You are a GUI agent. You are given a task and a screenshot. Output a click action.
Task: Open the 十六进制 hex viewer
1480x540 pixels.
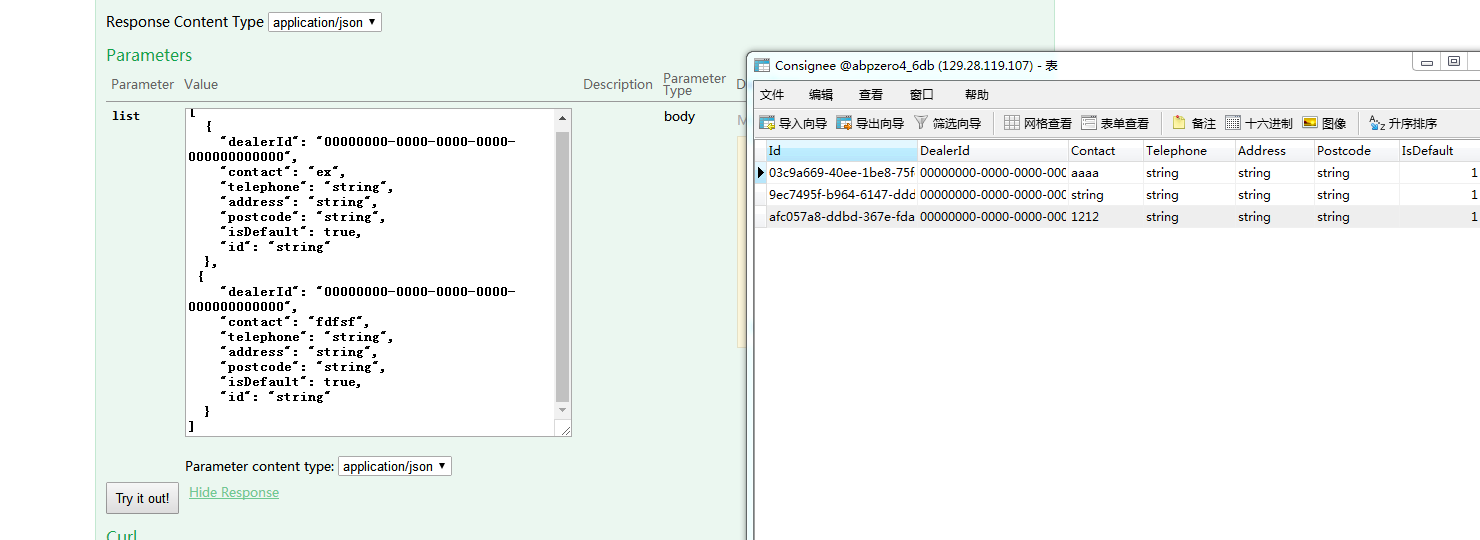coord(1259,123)
